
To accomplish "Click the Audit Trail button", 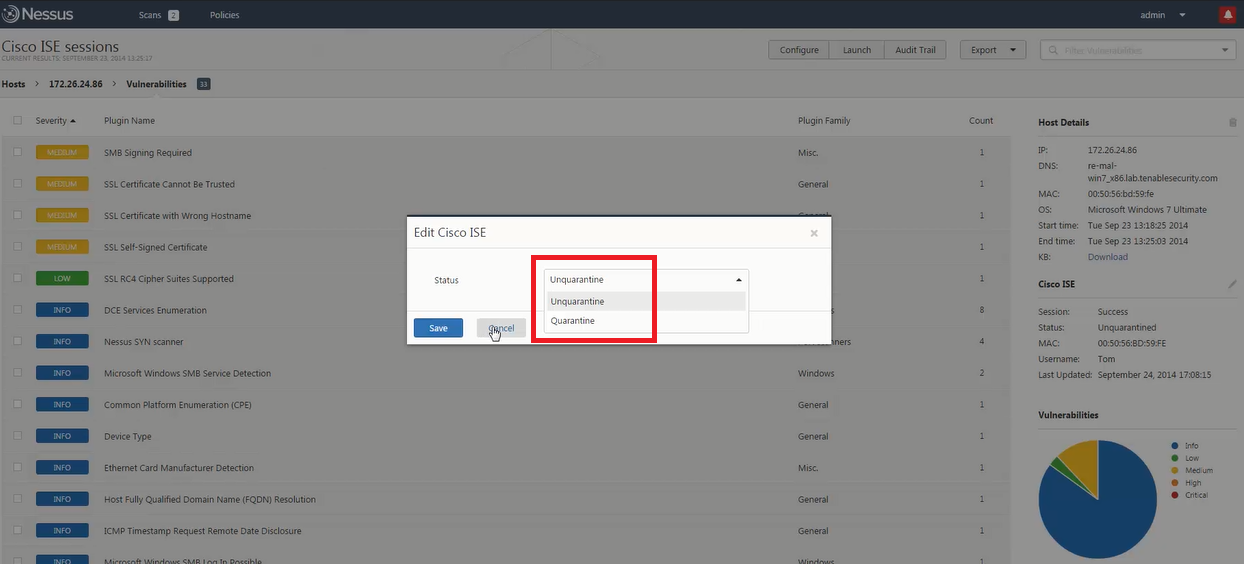I will click(x=916, y=50).
